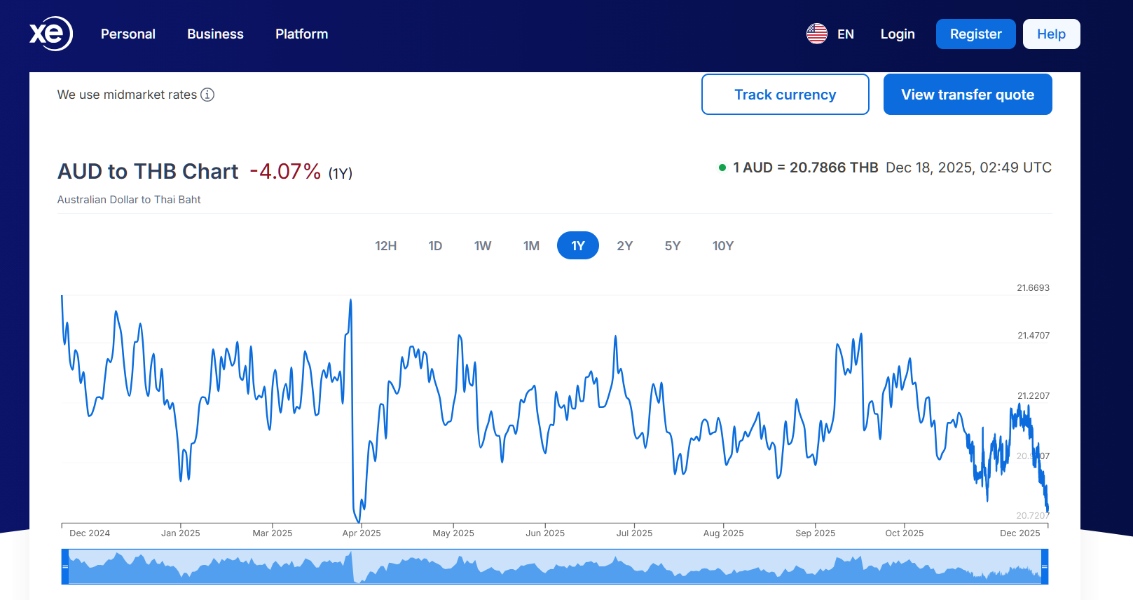Open the EN language selector
The height and width of the screenshot is (600, 1133).
[845, 34]
